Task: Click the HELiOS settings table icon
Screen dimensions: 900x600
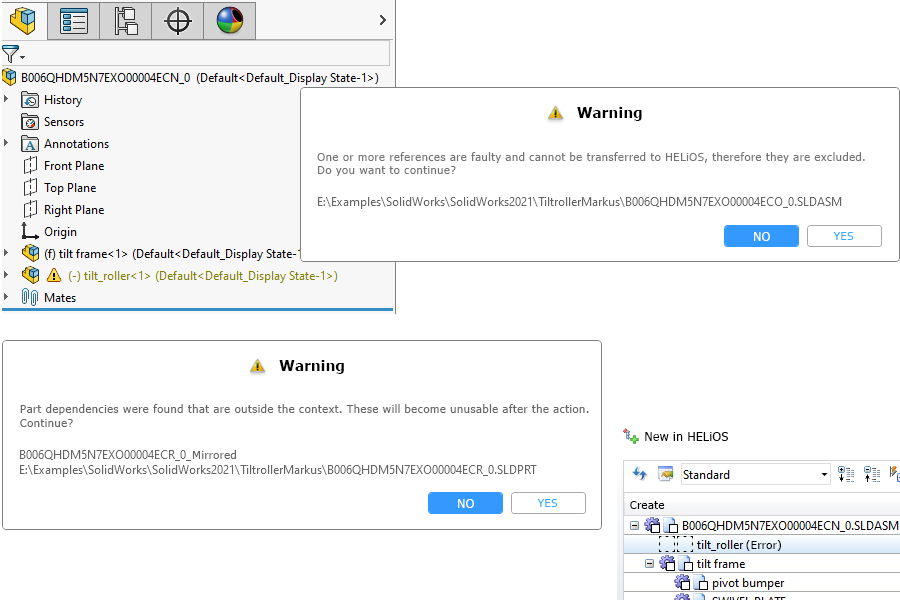Action: coord(665,474)
